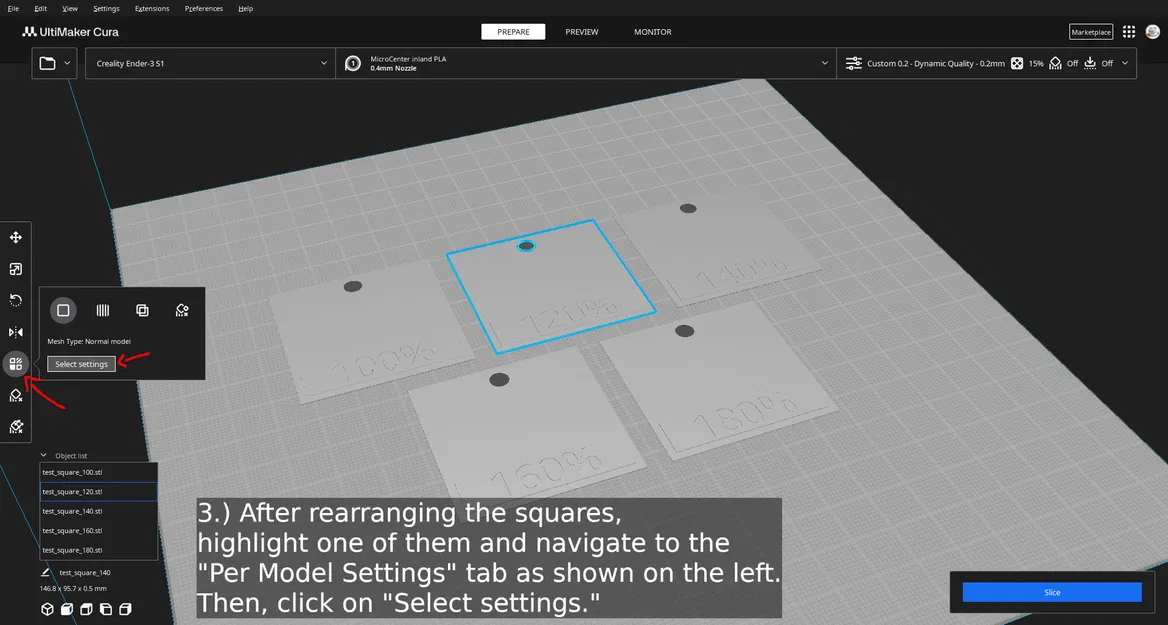
Task: Select the bottom-most tool in left toolbar
Action: coord(16,427)
